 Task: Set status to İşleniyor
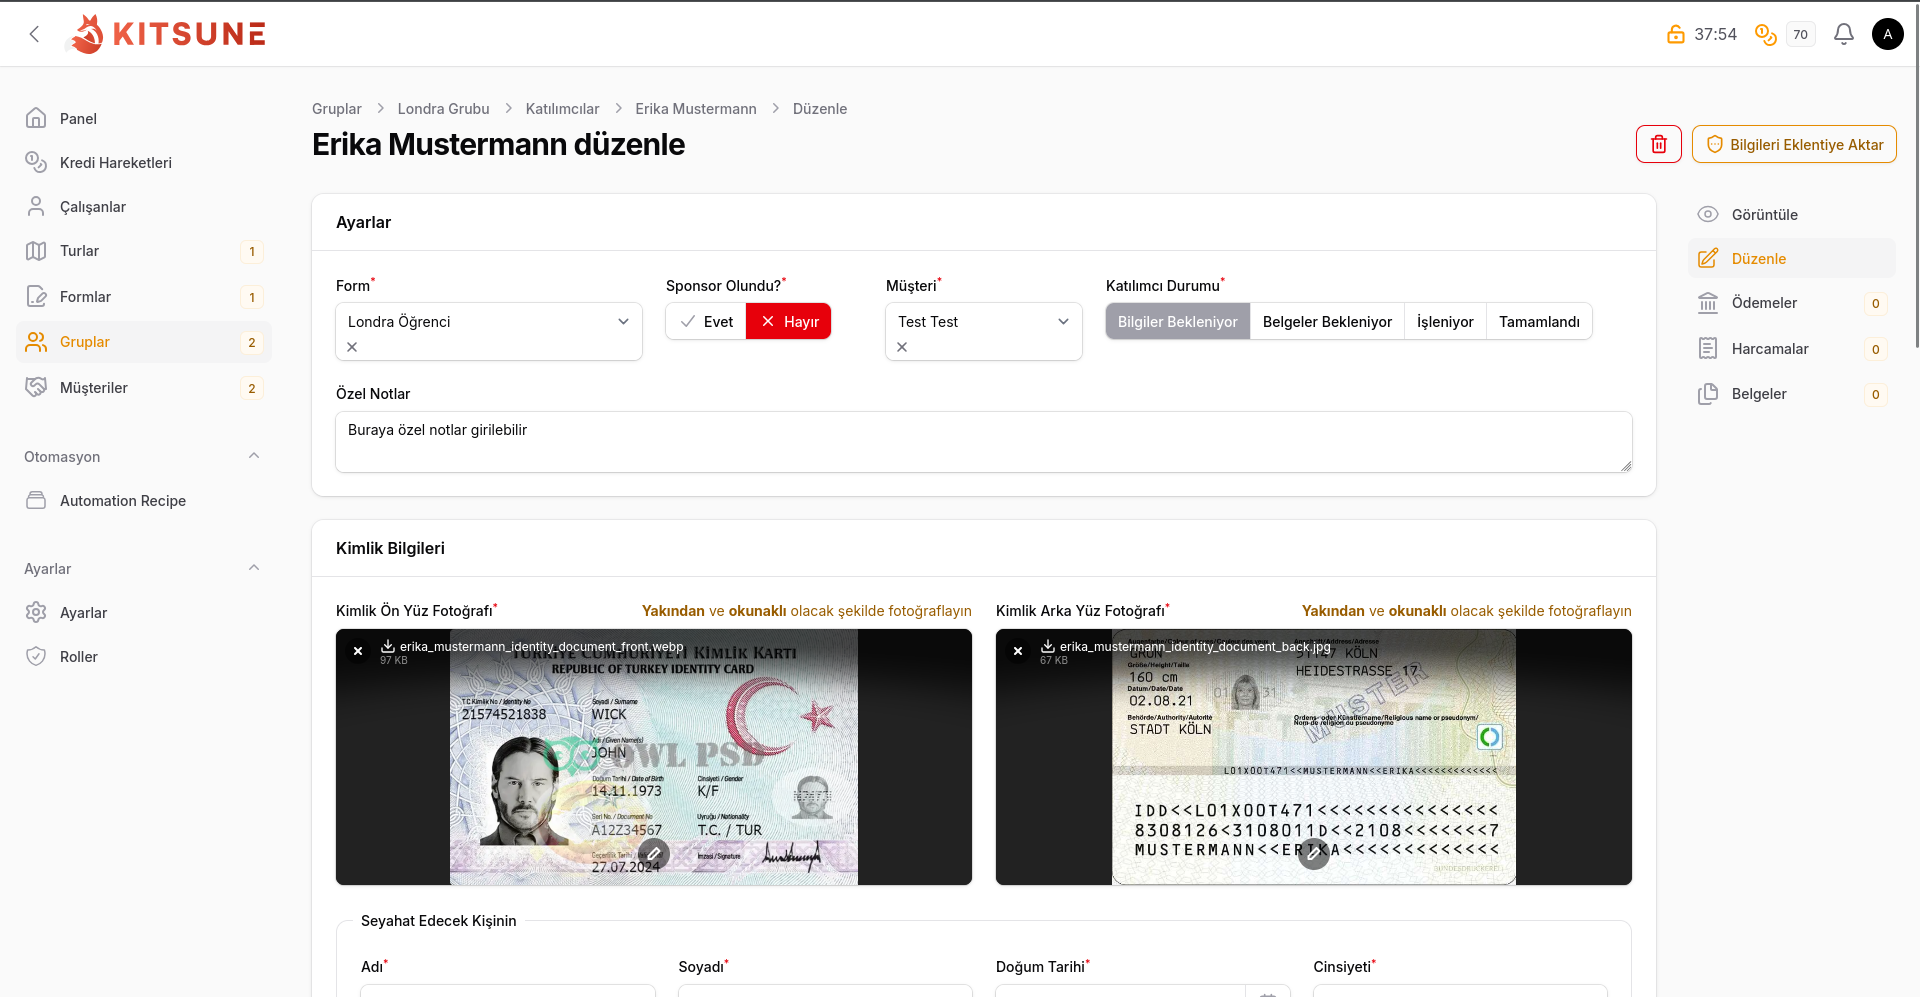pos(1445,321)
